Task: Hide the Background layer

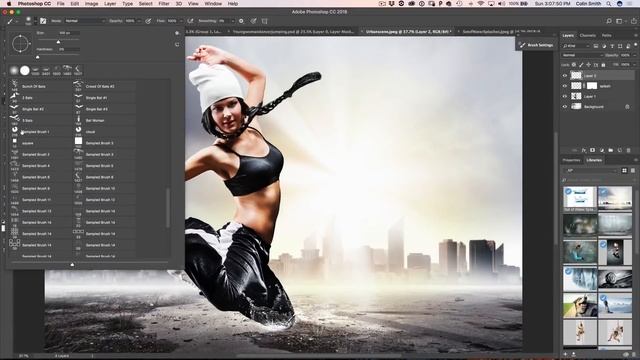Action: tap(565, 107)
